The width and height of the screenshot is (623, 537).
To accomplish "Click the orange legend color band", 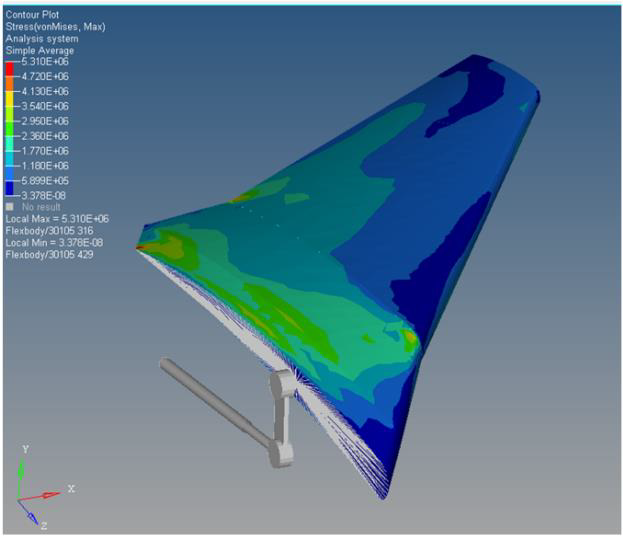I will click(x=10, y=83).
